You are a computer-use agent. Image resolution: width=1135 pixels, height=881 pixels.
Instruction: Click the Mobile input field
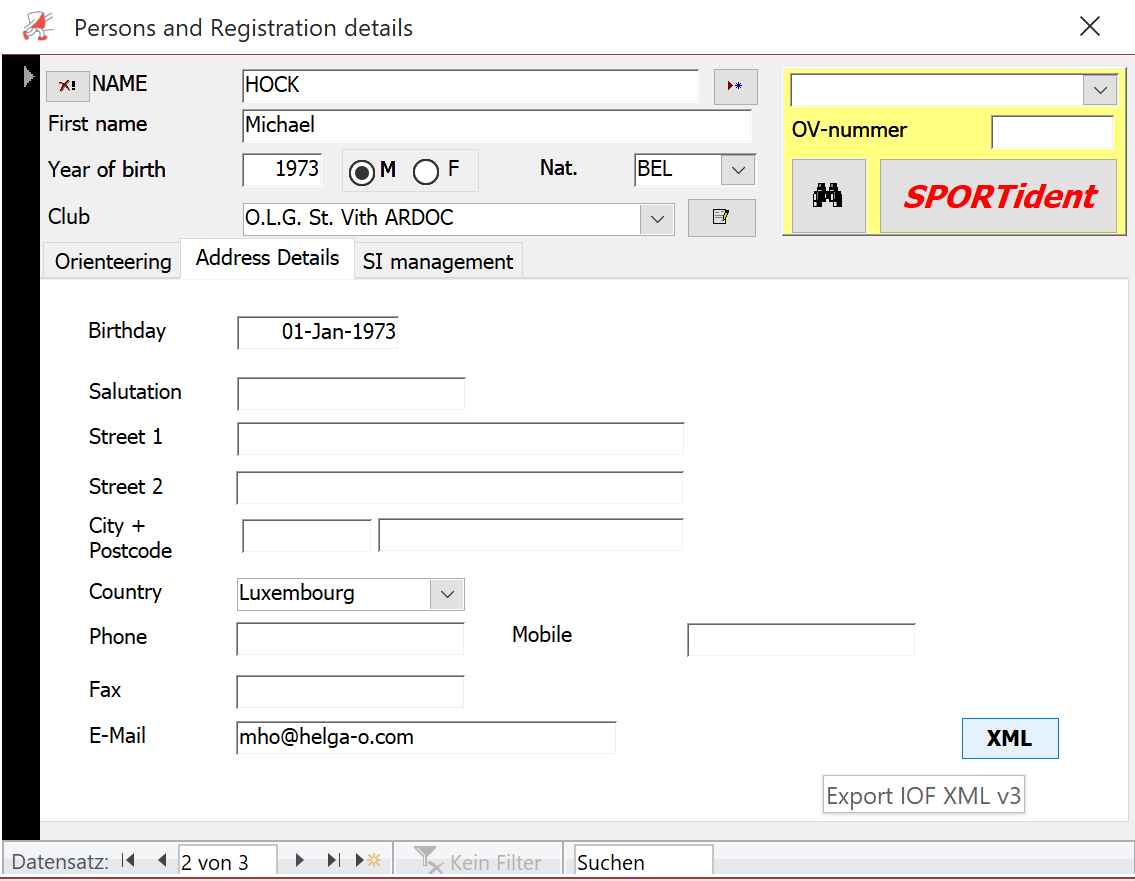click(x=801, y=640)
